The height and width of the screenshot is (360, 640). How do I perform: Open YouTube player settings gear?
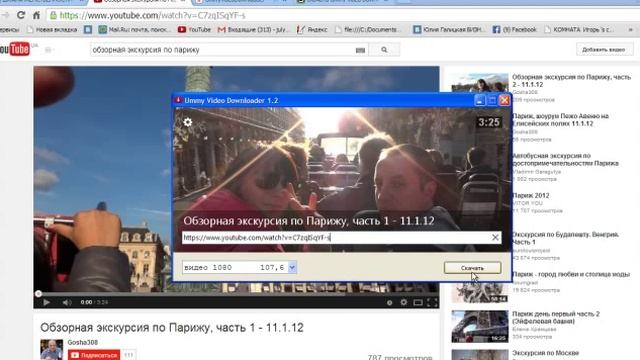(404, 302)
